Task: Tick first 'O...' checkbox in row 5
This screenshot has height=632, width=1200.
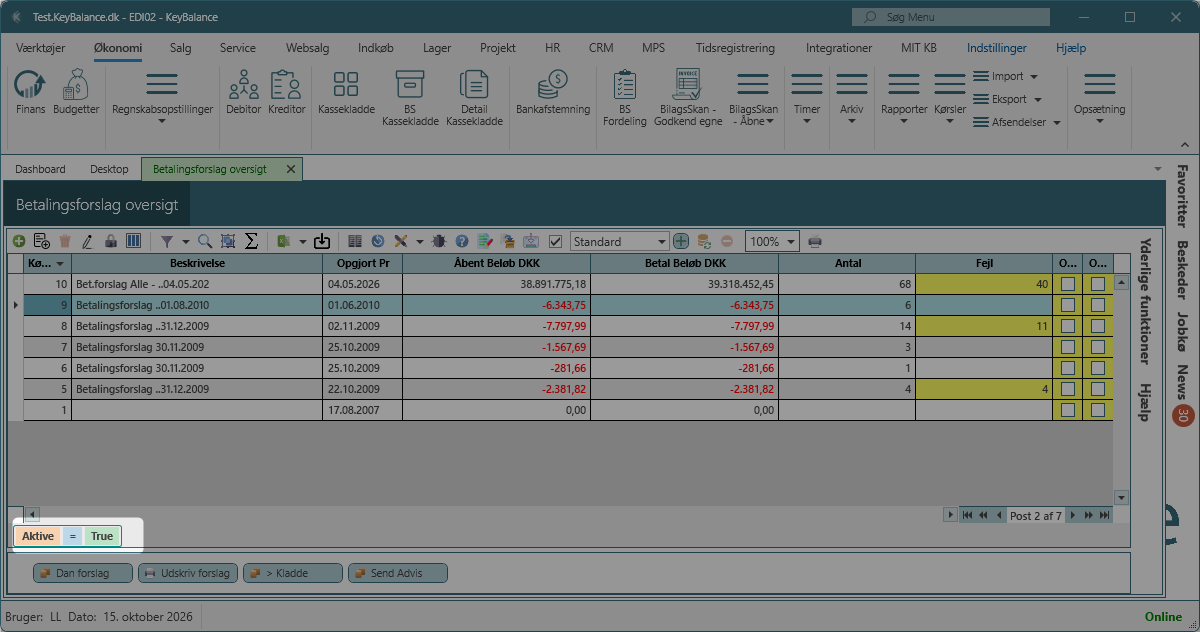Action: pyautogui.click(x=1068, y=389)
